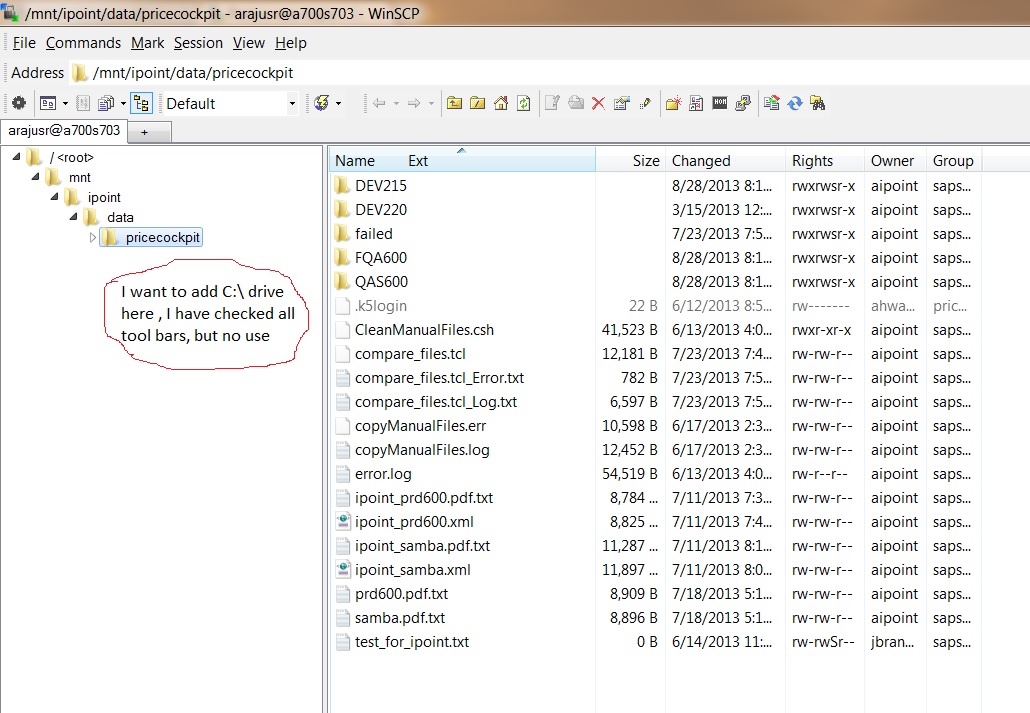Select the arajusr@a700s703 session tab

coord(64,131)
